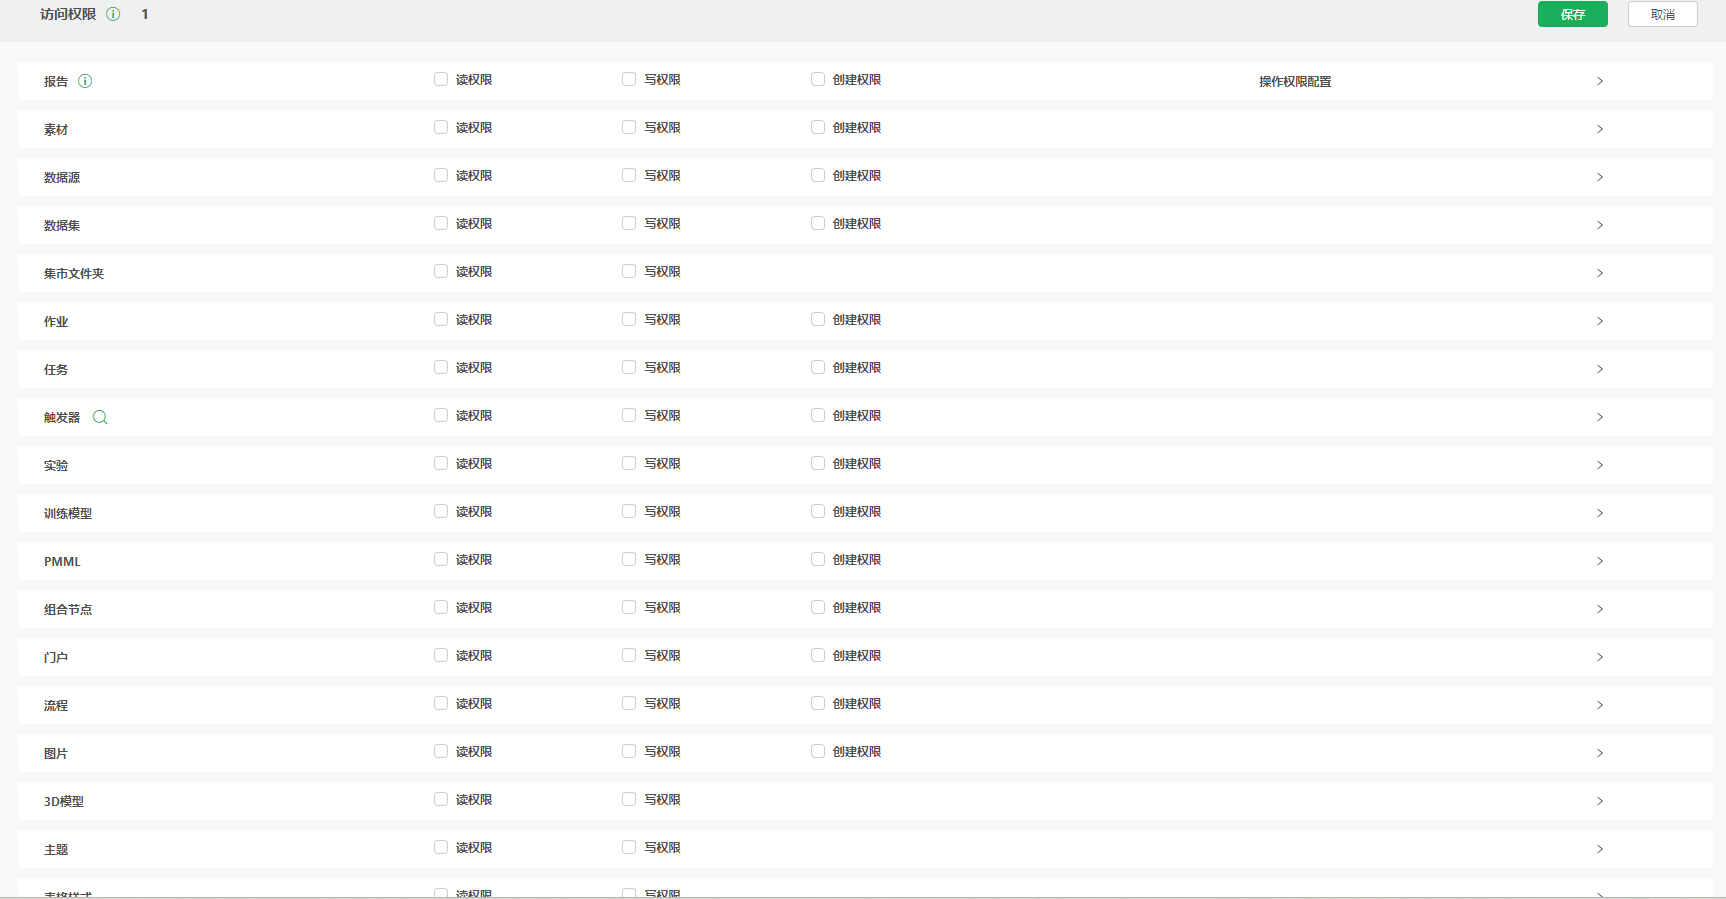Expand the 训练模型 row arrow
1726x899 pixels.
pyautogui.click(x=1600, y=513)
